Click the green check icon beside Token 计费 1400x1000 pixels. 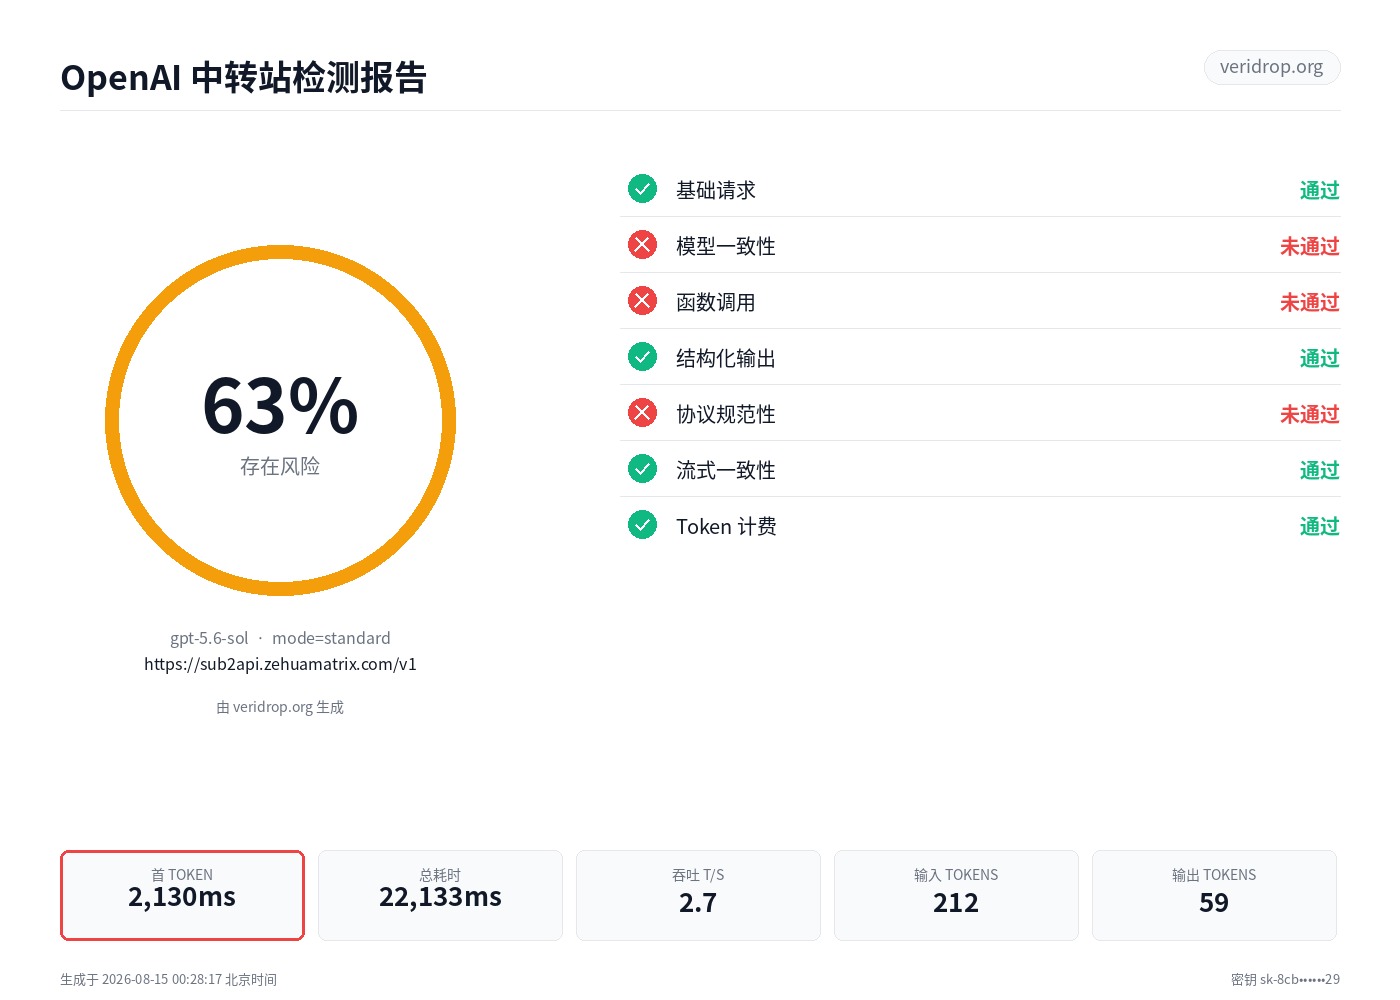[x=642, y=525]
